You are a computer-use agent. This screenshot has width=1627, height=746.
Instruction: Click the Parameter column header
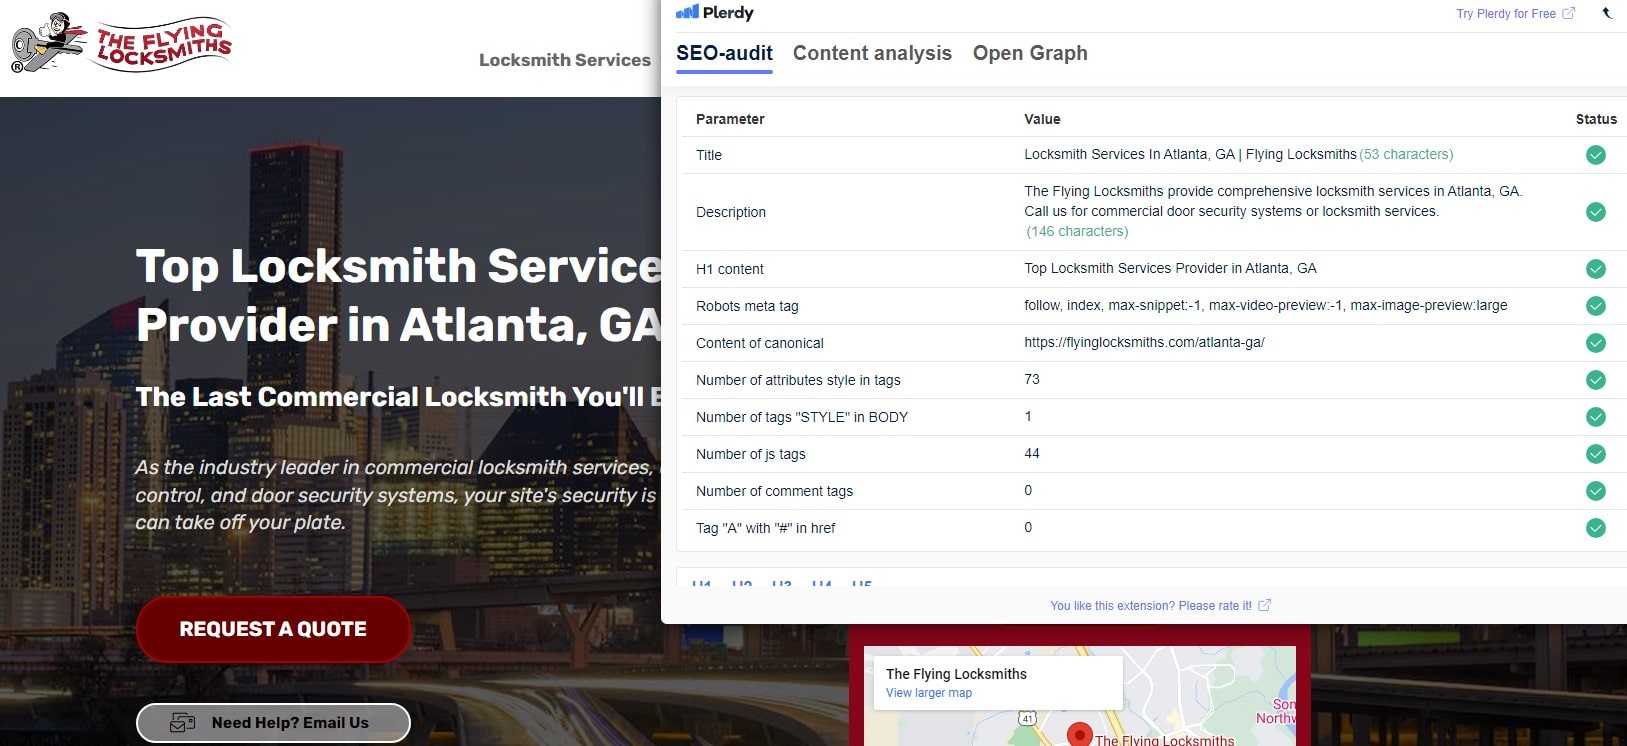pyautogui.click(x=730, y=119)
